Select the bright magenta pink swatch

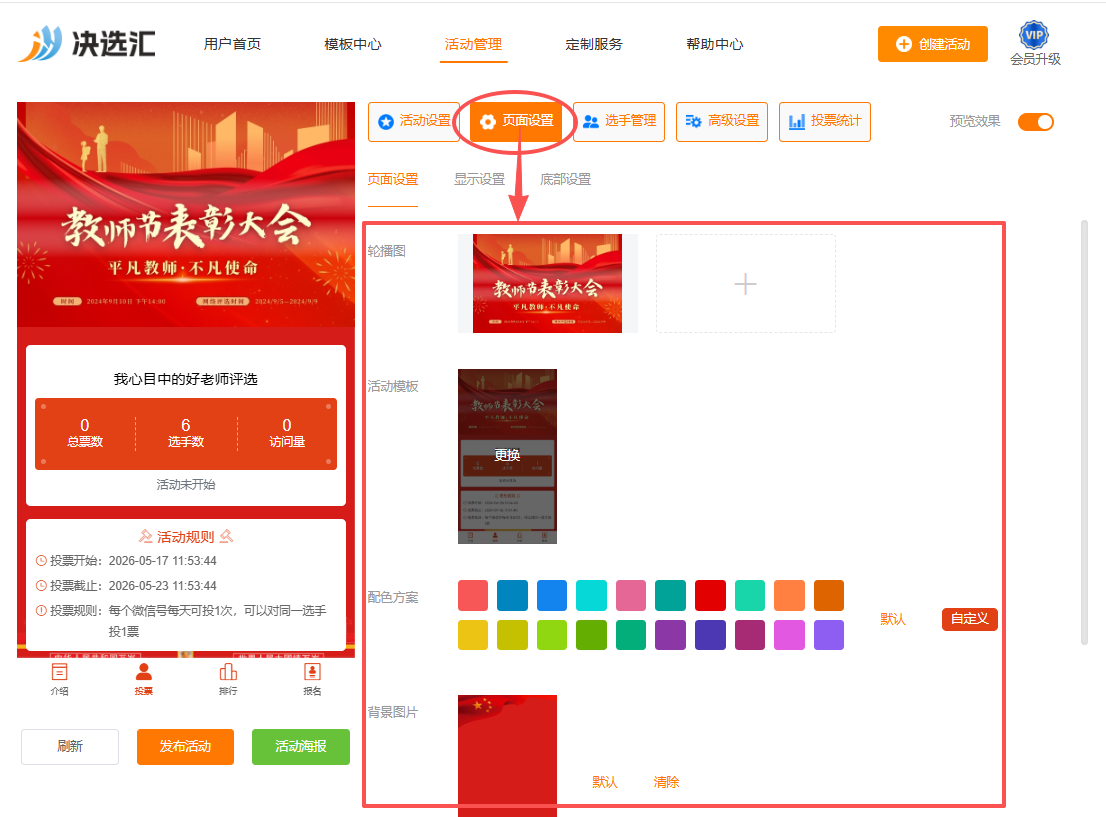coord(789,635)
